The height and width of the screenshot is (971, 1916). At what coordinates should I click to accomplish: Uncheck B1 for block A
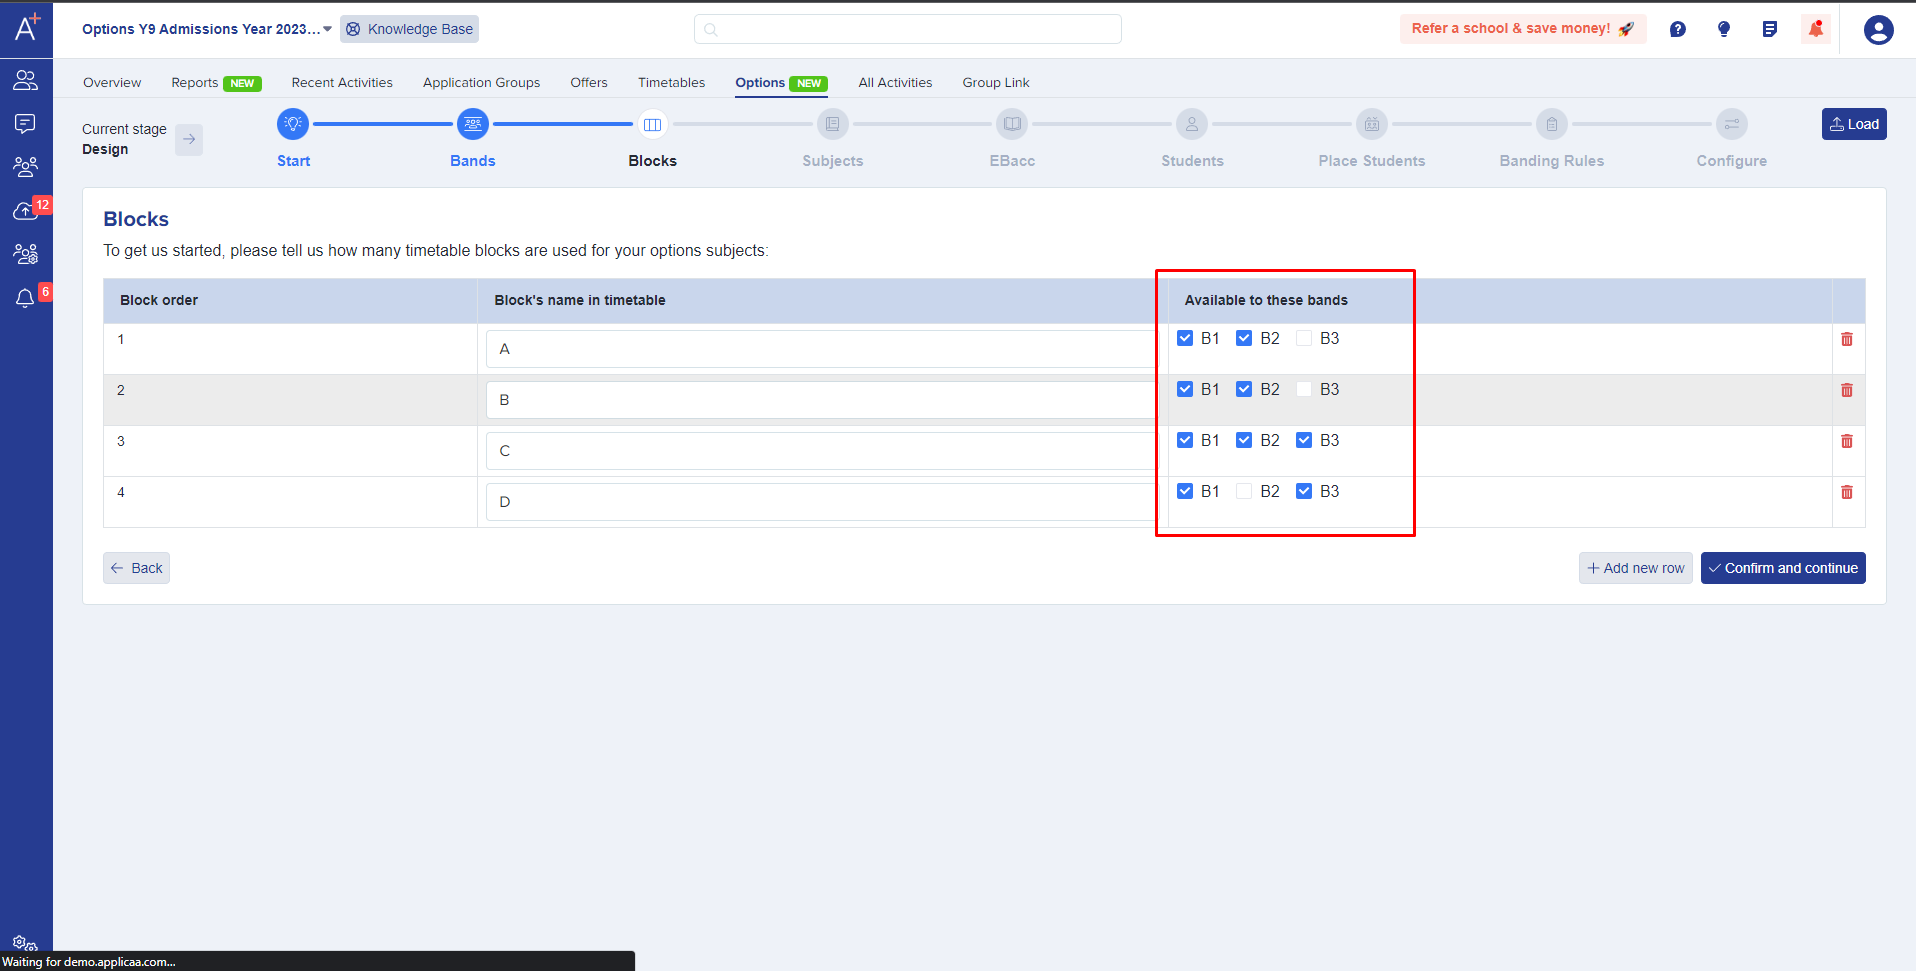1185,338
